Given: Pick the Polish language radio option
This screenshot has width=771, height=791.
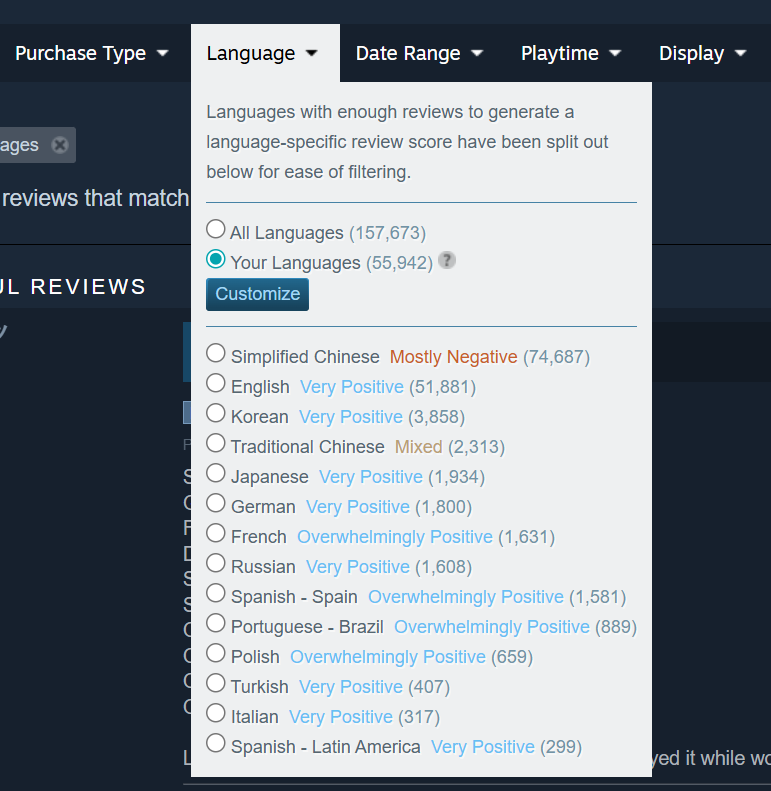Looking at the screenshot, I should (x=215, y=653).
